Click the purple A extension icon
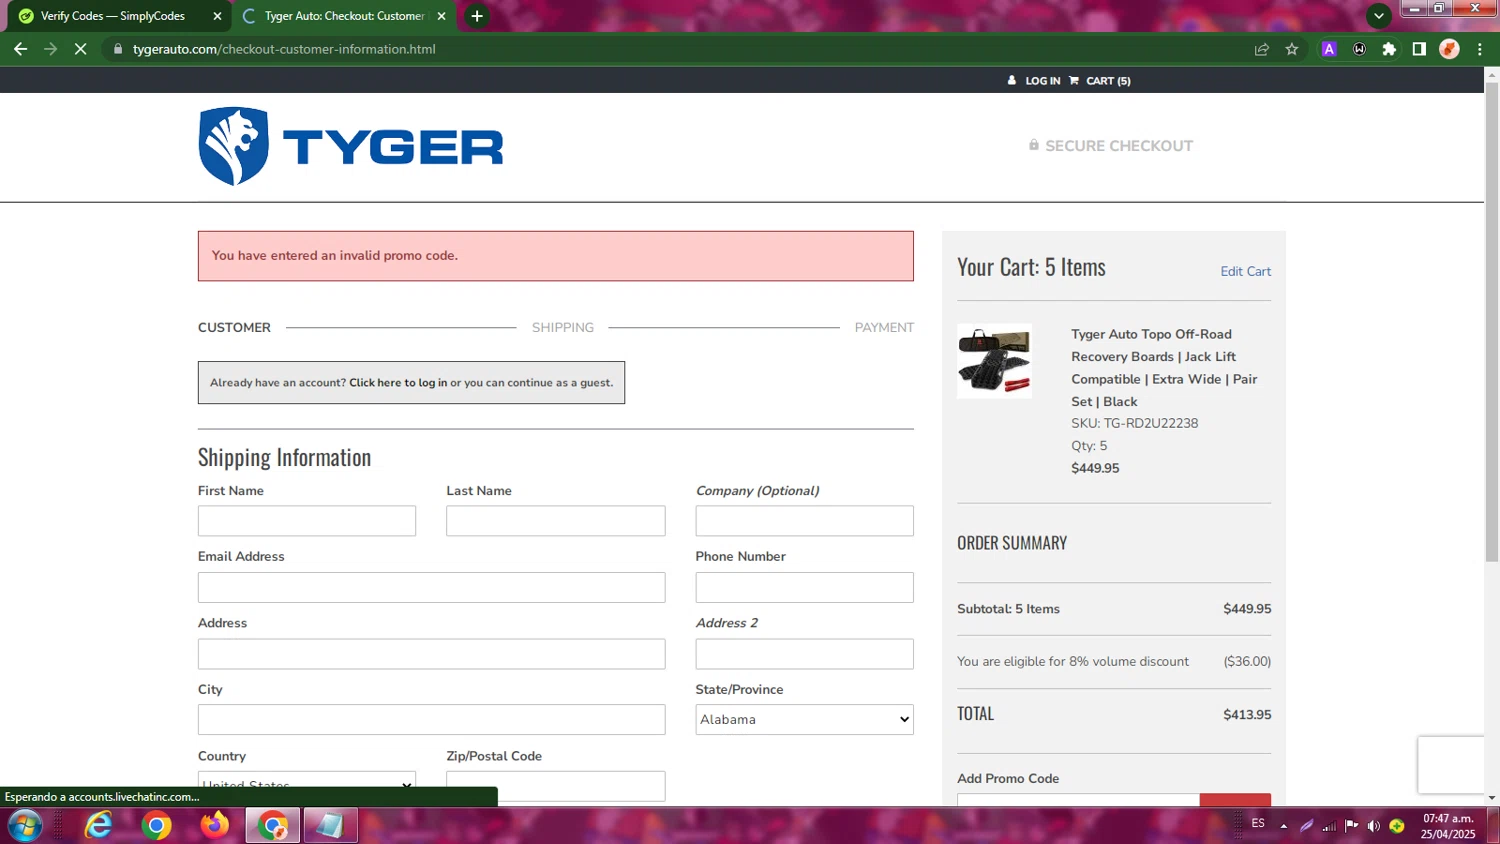 [x=1329, y=49]
